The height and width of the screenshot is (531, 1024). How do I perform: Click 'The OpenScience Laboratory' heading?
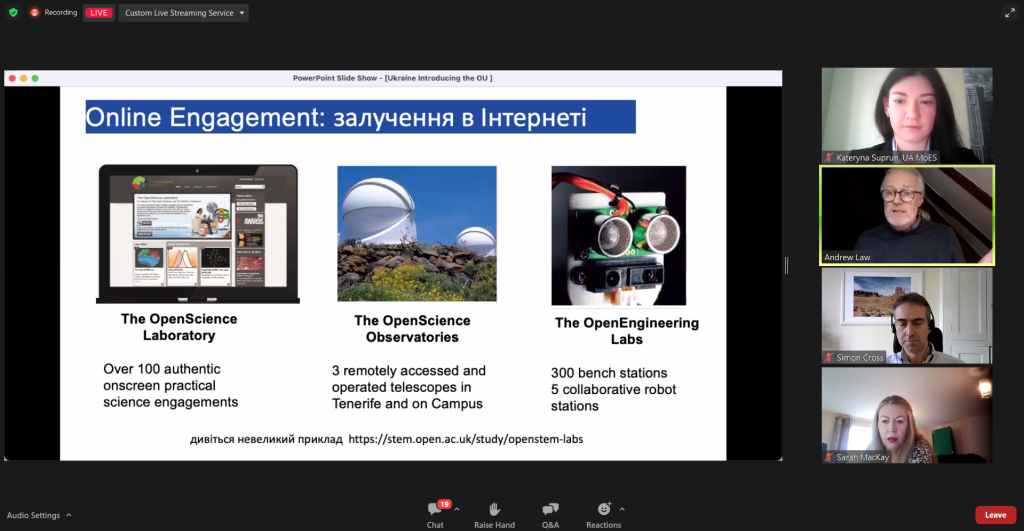click(179, 327)
